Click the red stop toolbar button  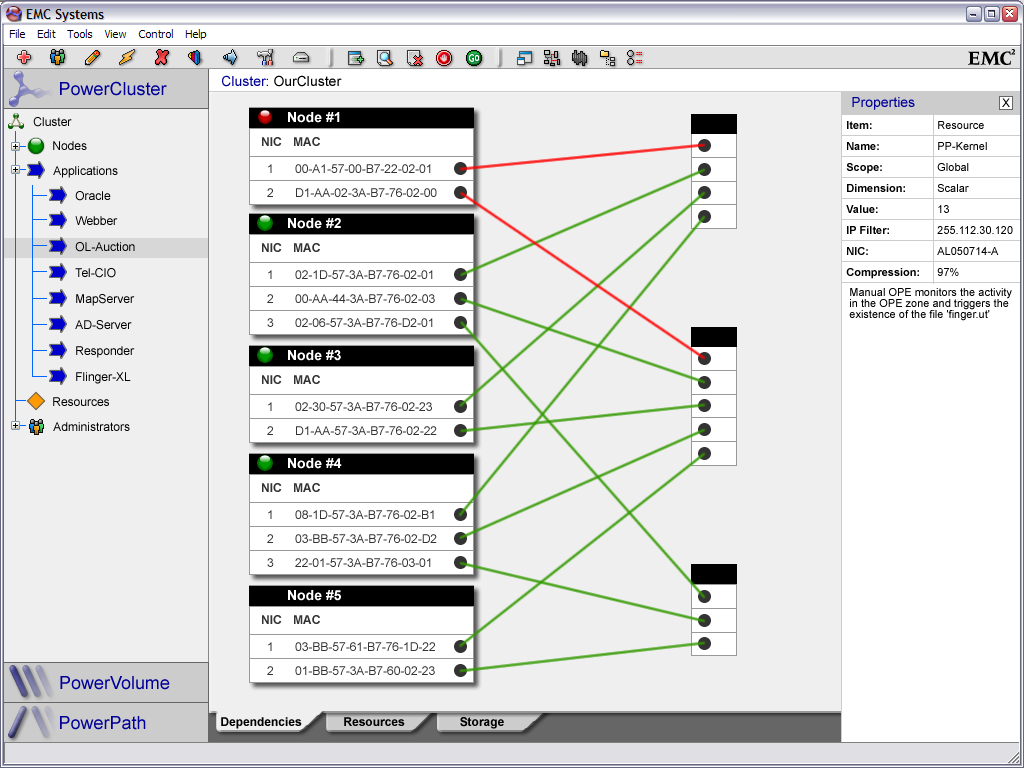(444, 58)
